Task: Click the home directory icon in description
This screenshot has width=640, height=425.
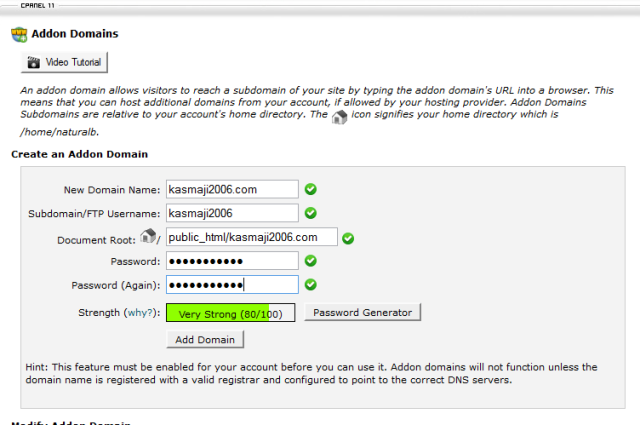Action: coord(339,117)
